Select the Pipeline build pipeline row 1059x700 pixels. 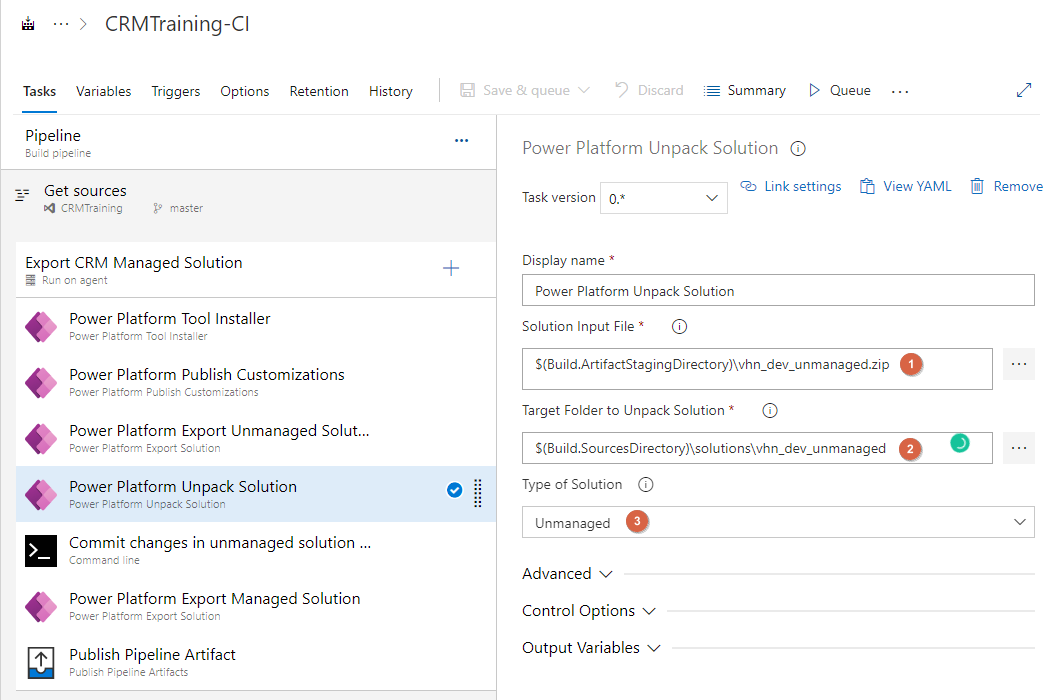coord(249,143)
